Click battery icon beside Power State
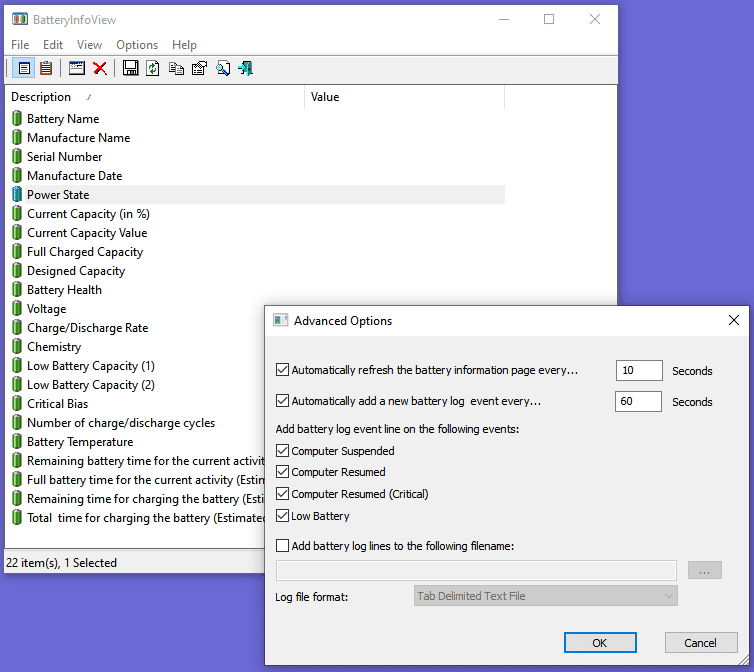 17,194
